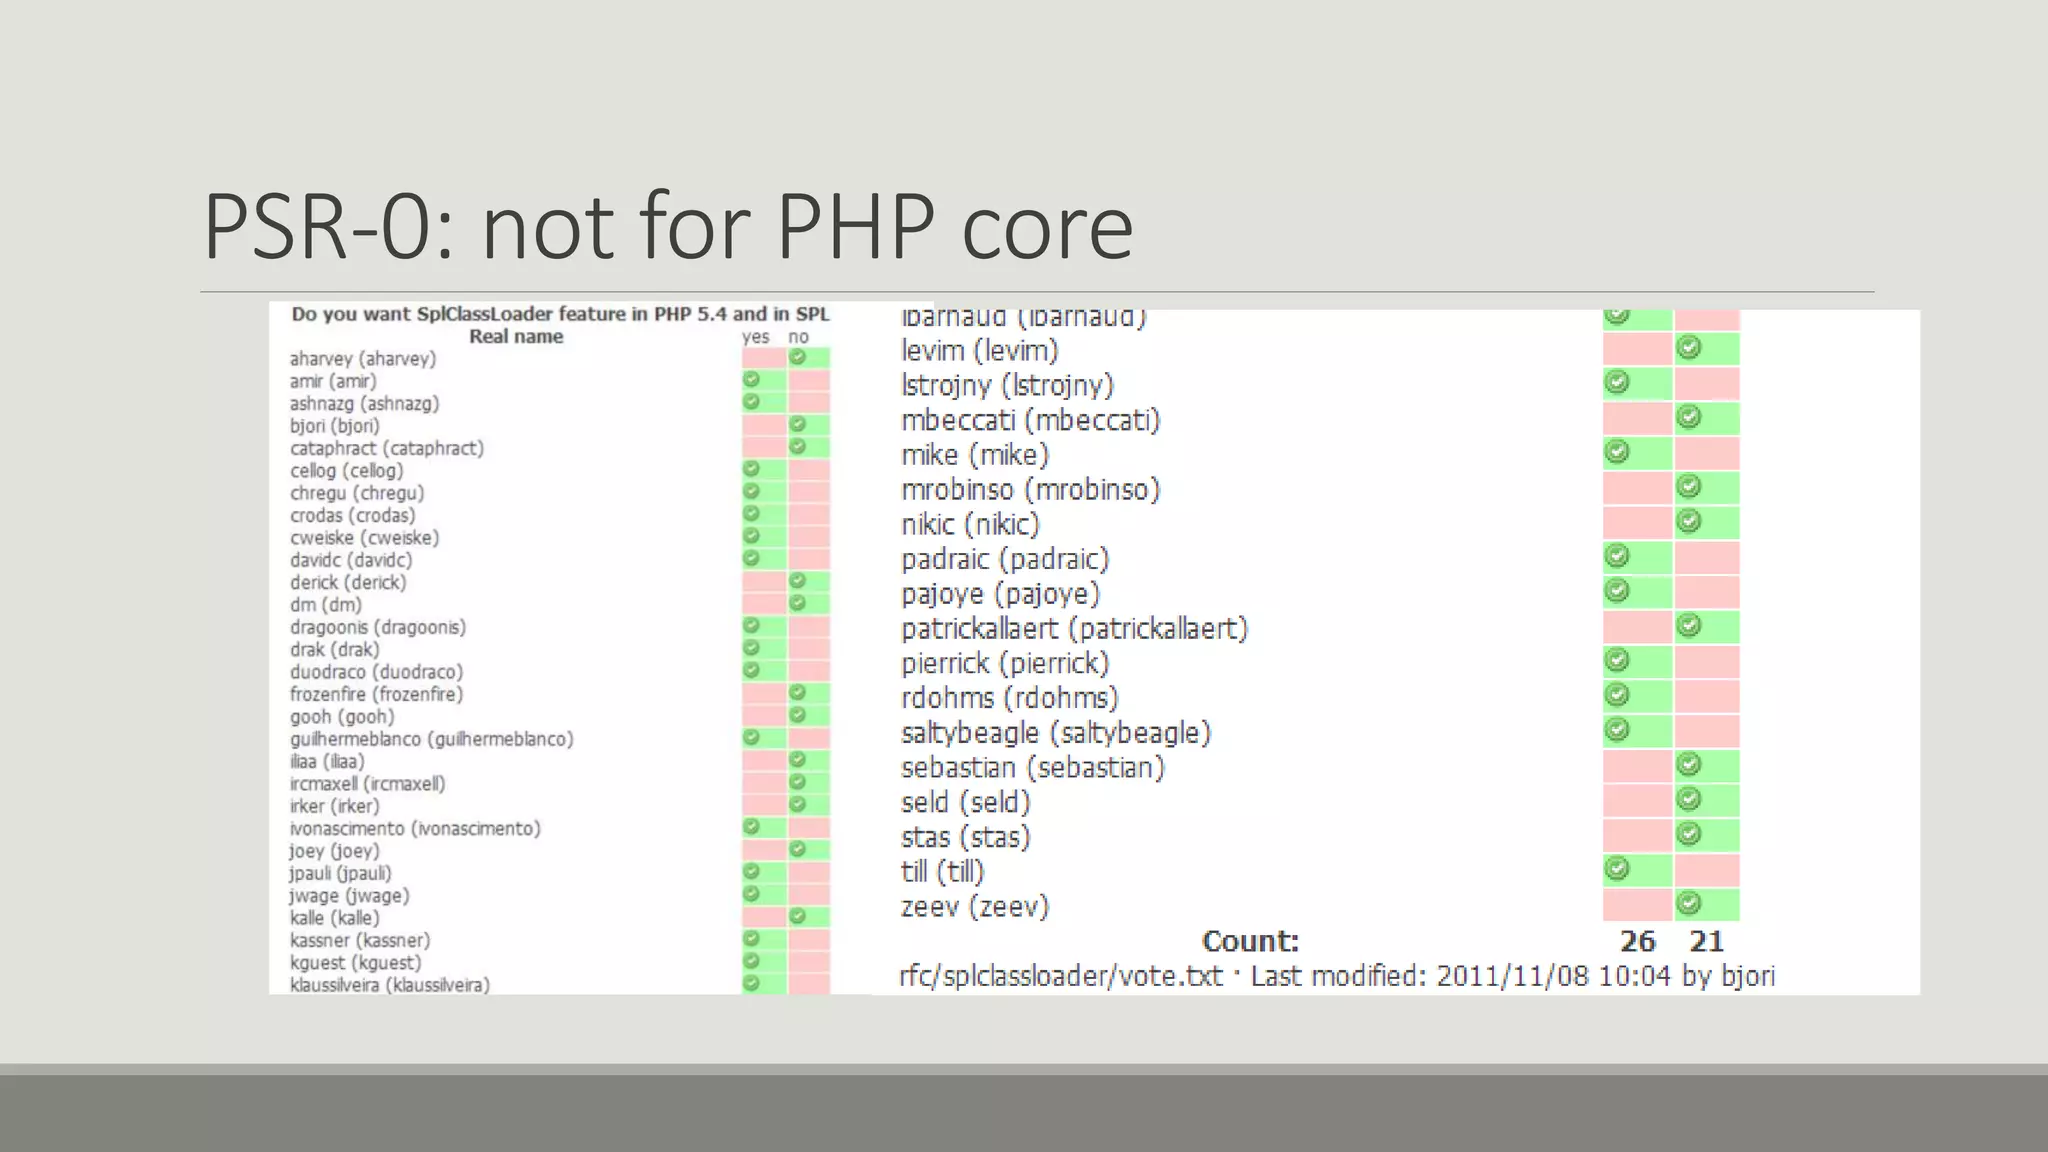This screenshot has width=2048, height=1152.
Task: Click the yes-vote checkmark for rdohms
Action: pyautogui.click(x=1617, y=695)
